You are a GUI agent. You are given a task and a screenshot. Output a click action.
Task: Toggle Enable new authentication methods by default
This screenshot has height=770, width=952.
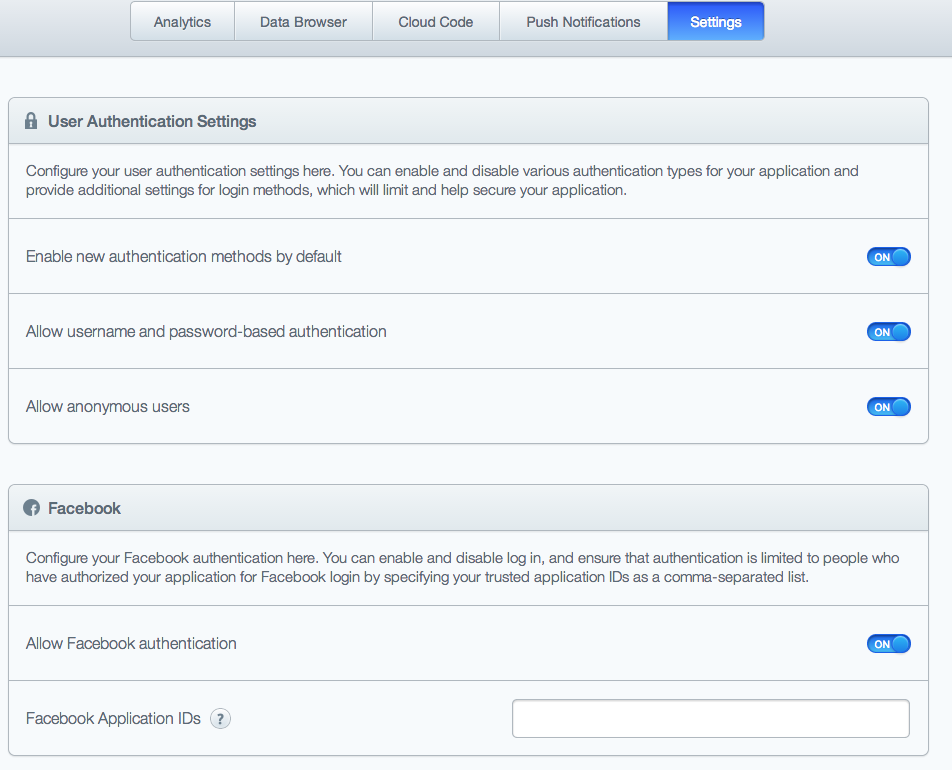(888, 257)
